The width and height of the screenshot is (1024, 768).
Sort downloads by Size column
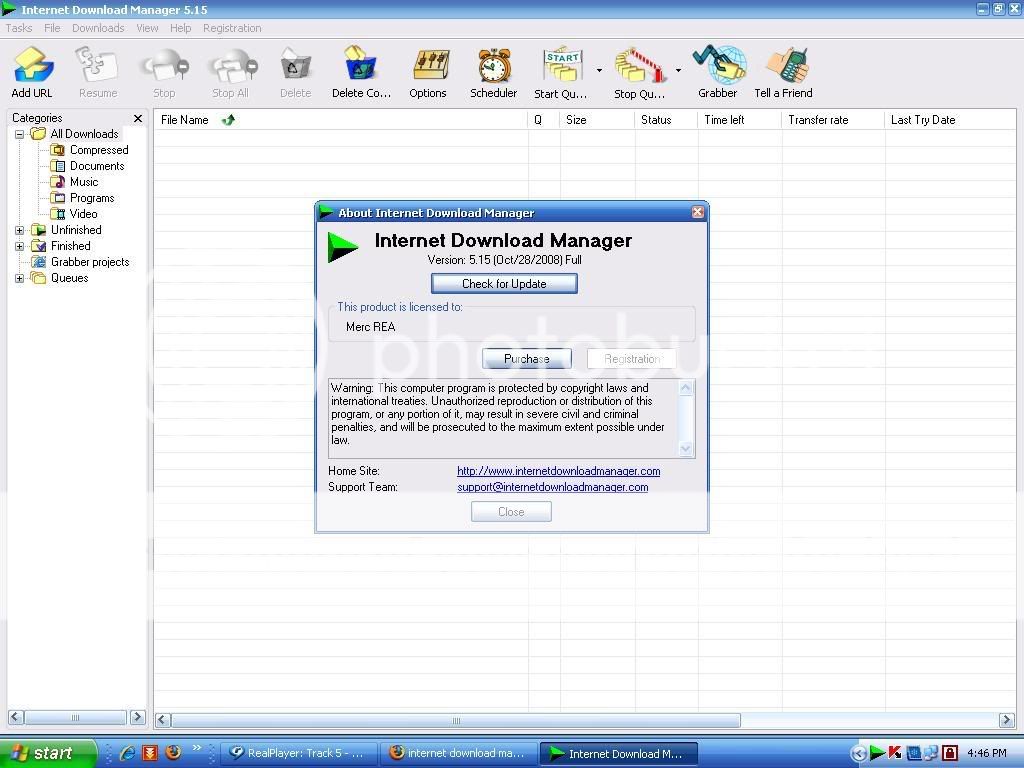597,120
